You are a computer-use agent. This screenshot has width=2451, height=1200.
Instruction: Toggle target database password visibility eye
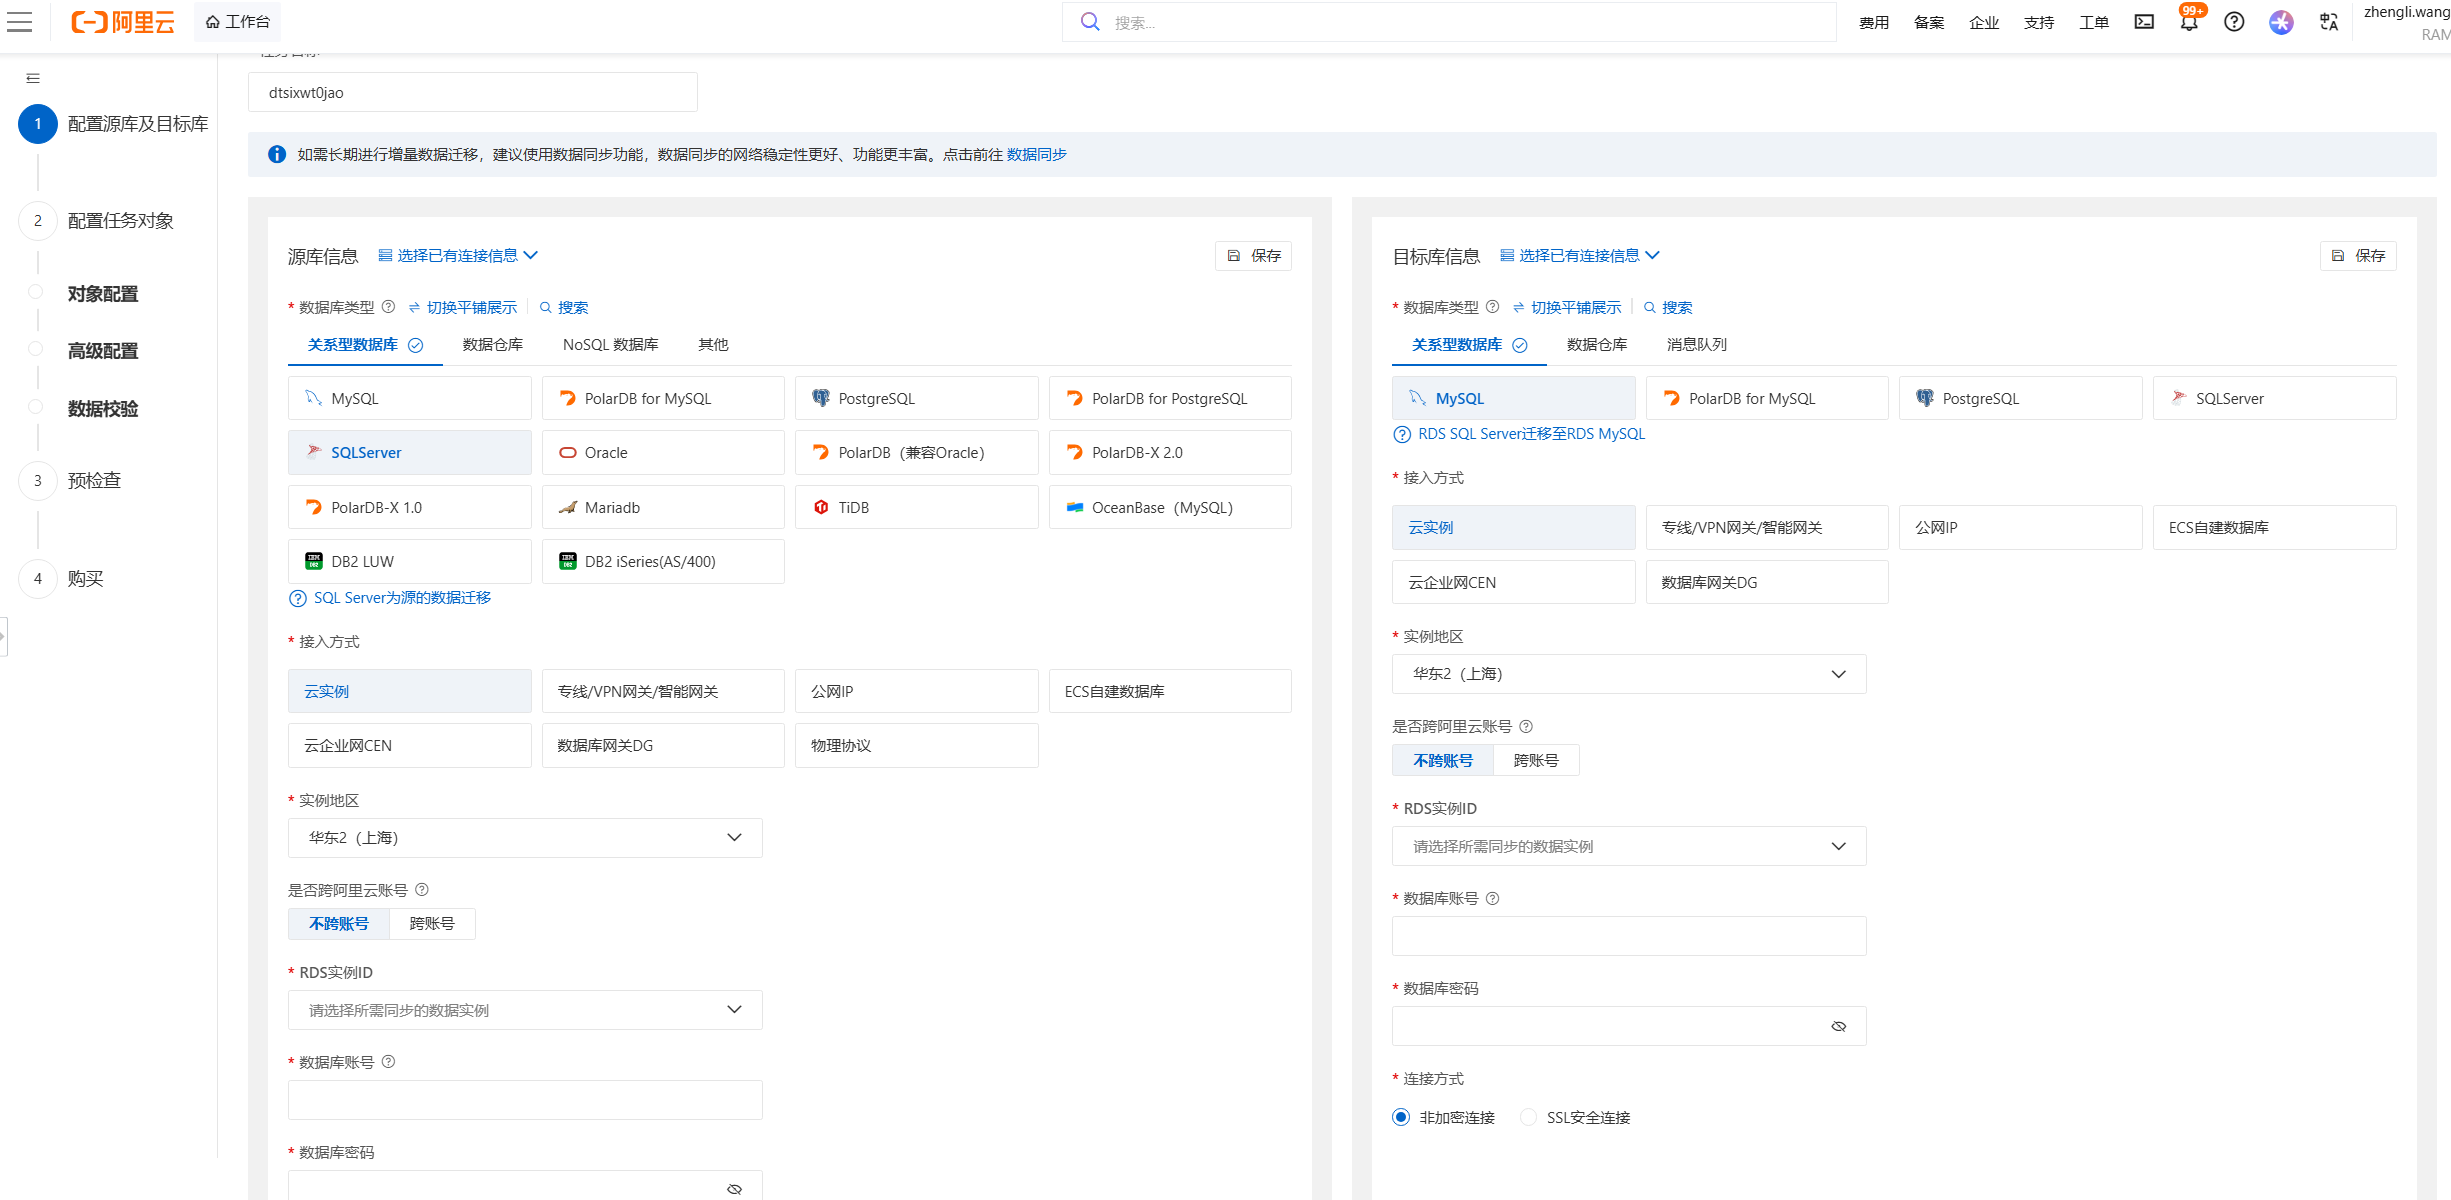click(1838, 1026)
